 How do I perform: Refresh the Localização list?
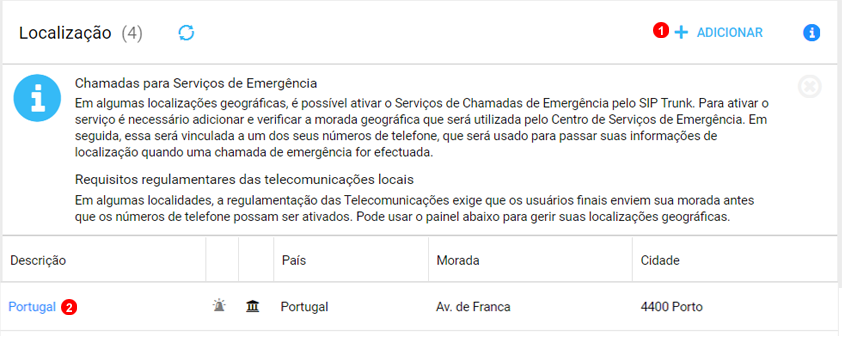coord(186,33)
